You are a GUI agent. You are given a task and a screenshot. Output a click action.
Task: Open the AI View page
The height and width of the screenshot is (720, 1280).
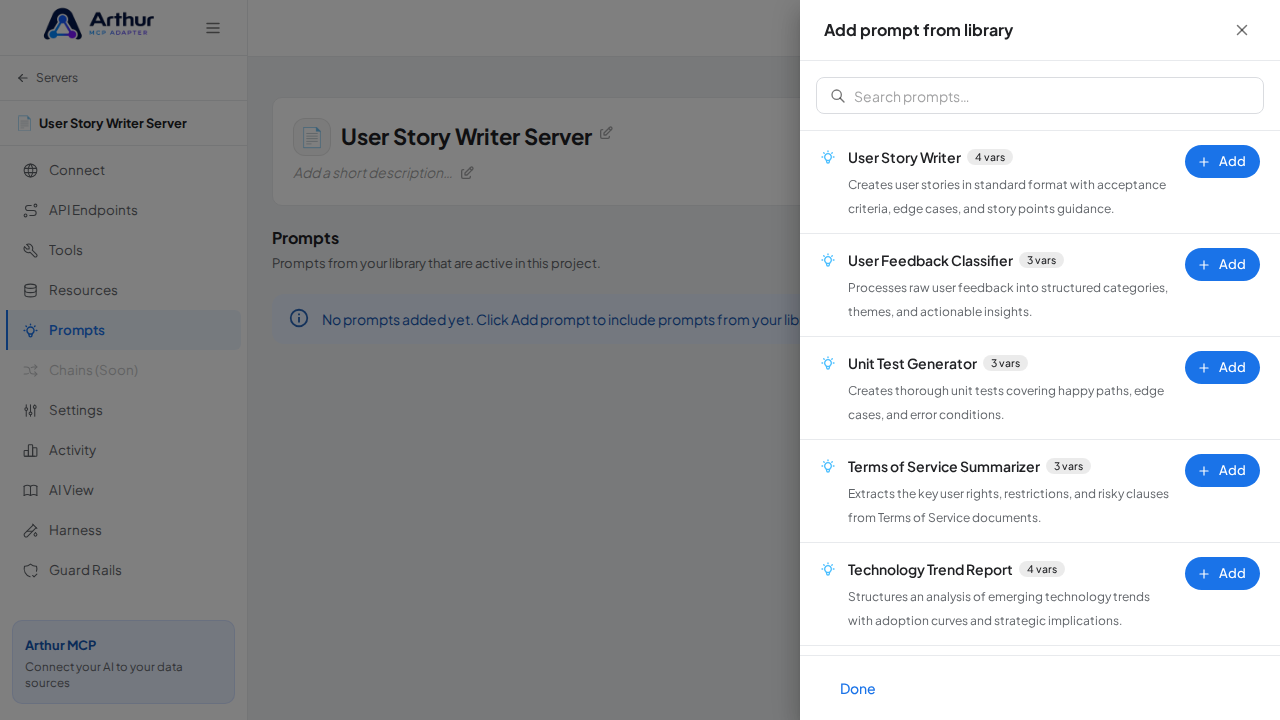pyautogui.click(x=123, y=490)
